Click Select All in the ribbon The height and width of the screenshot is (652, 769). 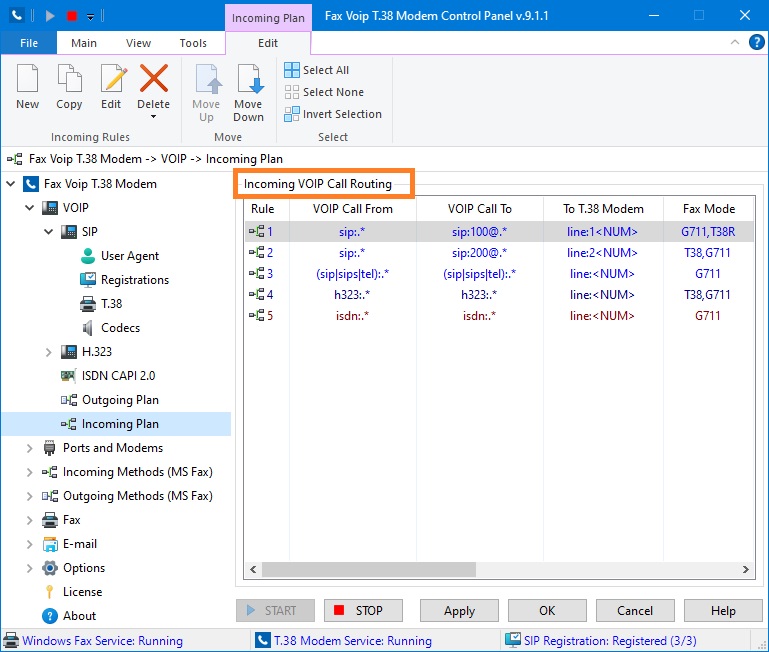pyautogui.click(x=316, y=70)
